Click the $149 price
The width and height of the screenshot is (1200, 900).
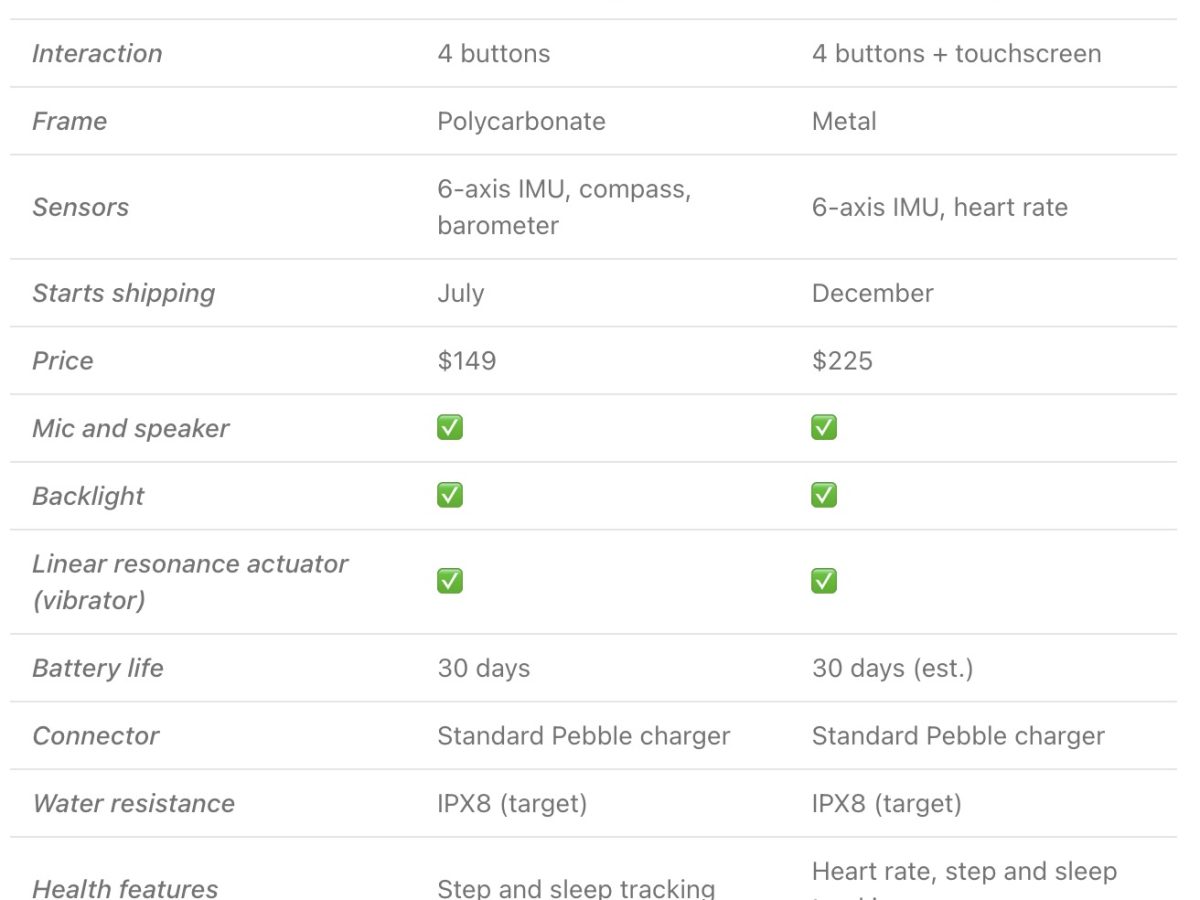pos(466,361)
